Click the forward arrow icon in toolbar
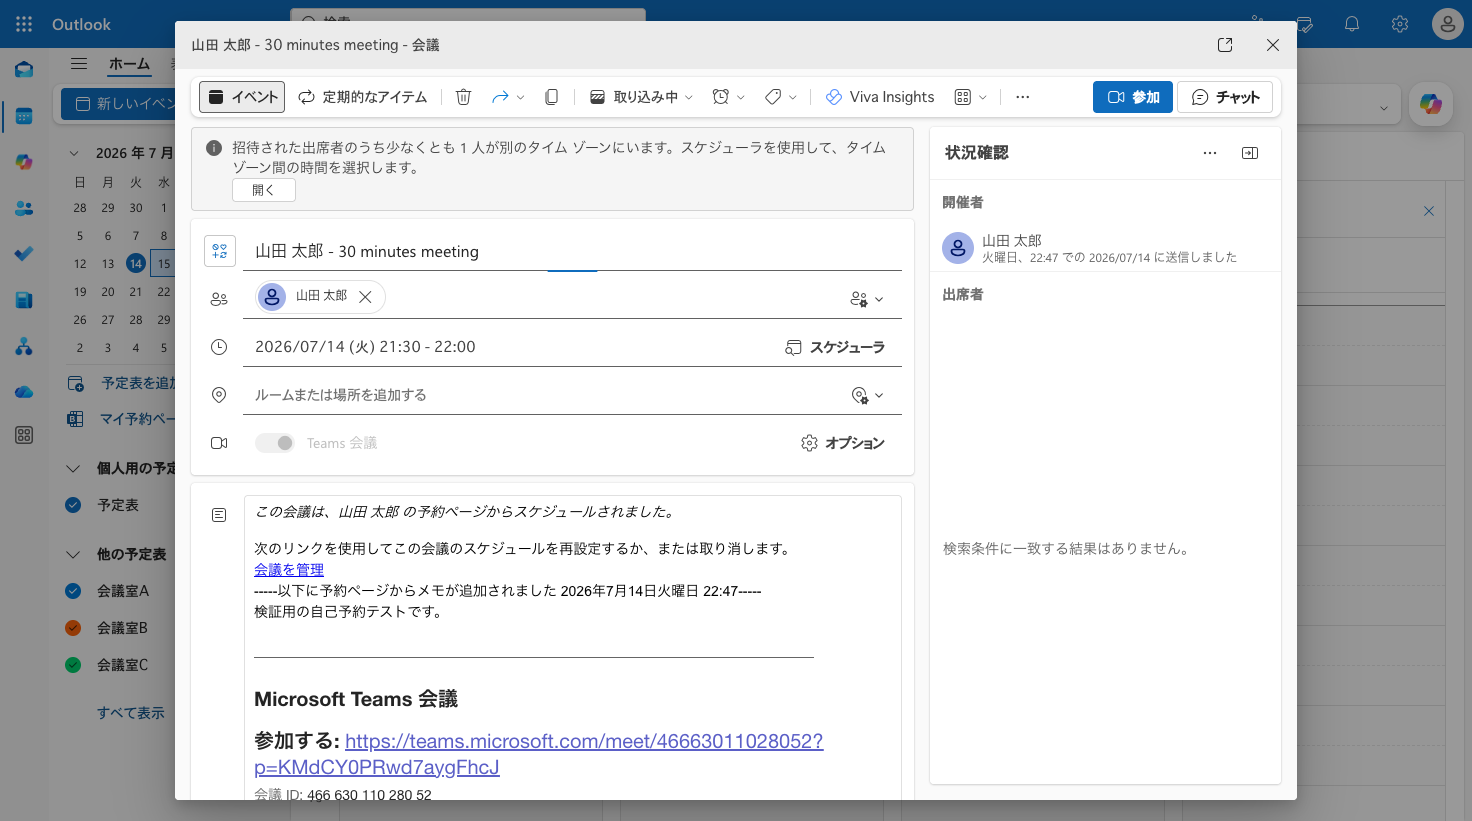The image size is (1472, 821). coord(500,97)
